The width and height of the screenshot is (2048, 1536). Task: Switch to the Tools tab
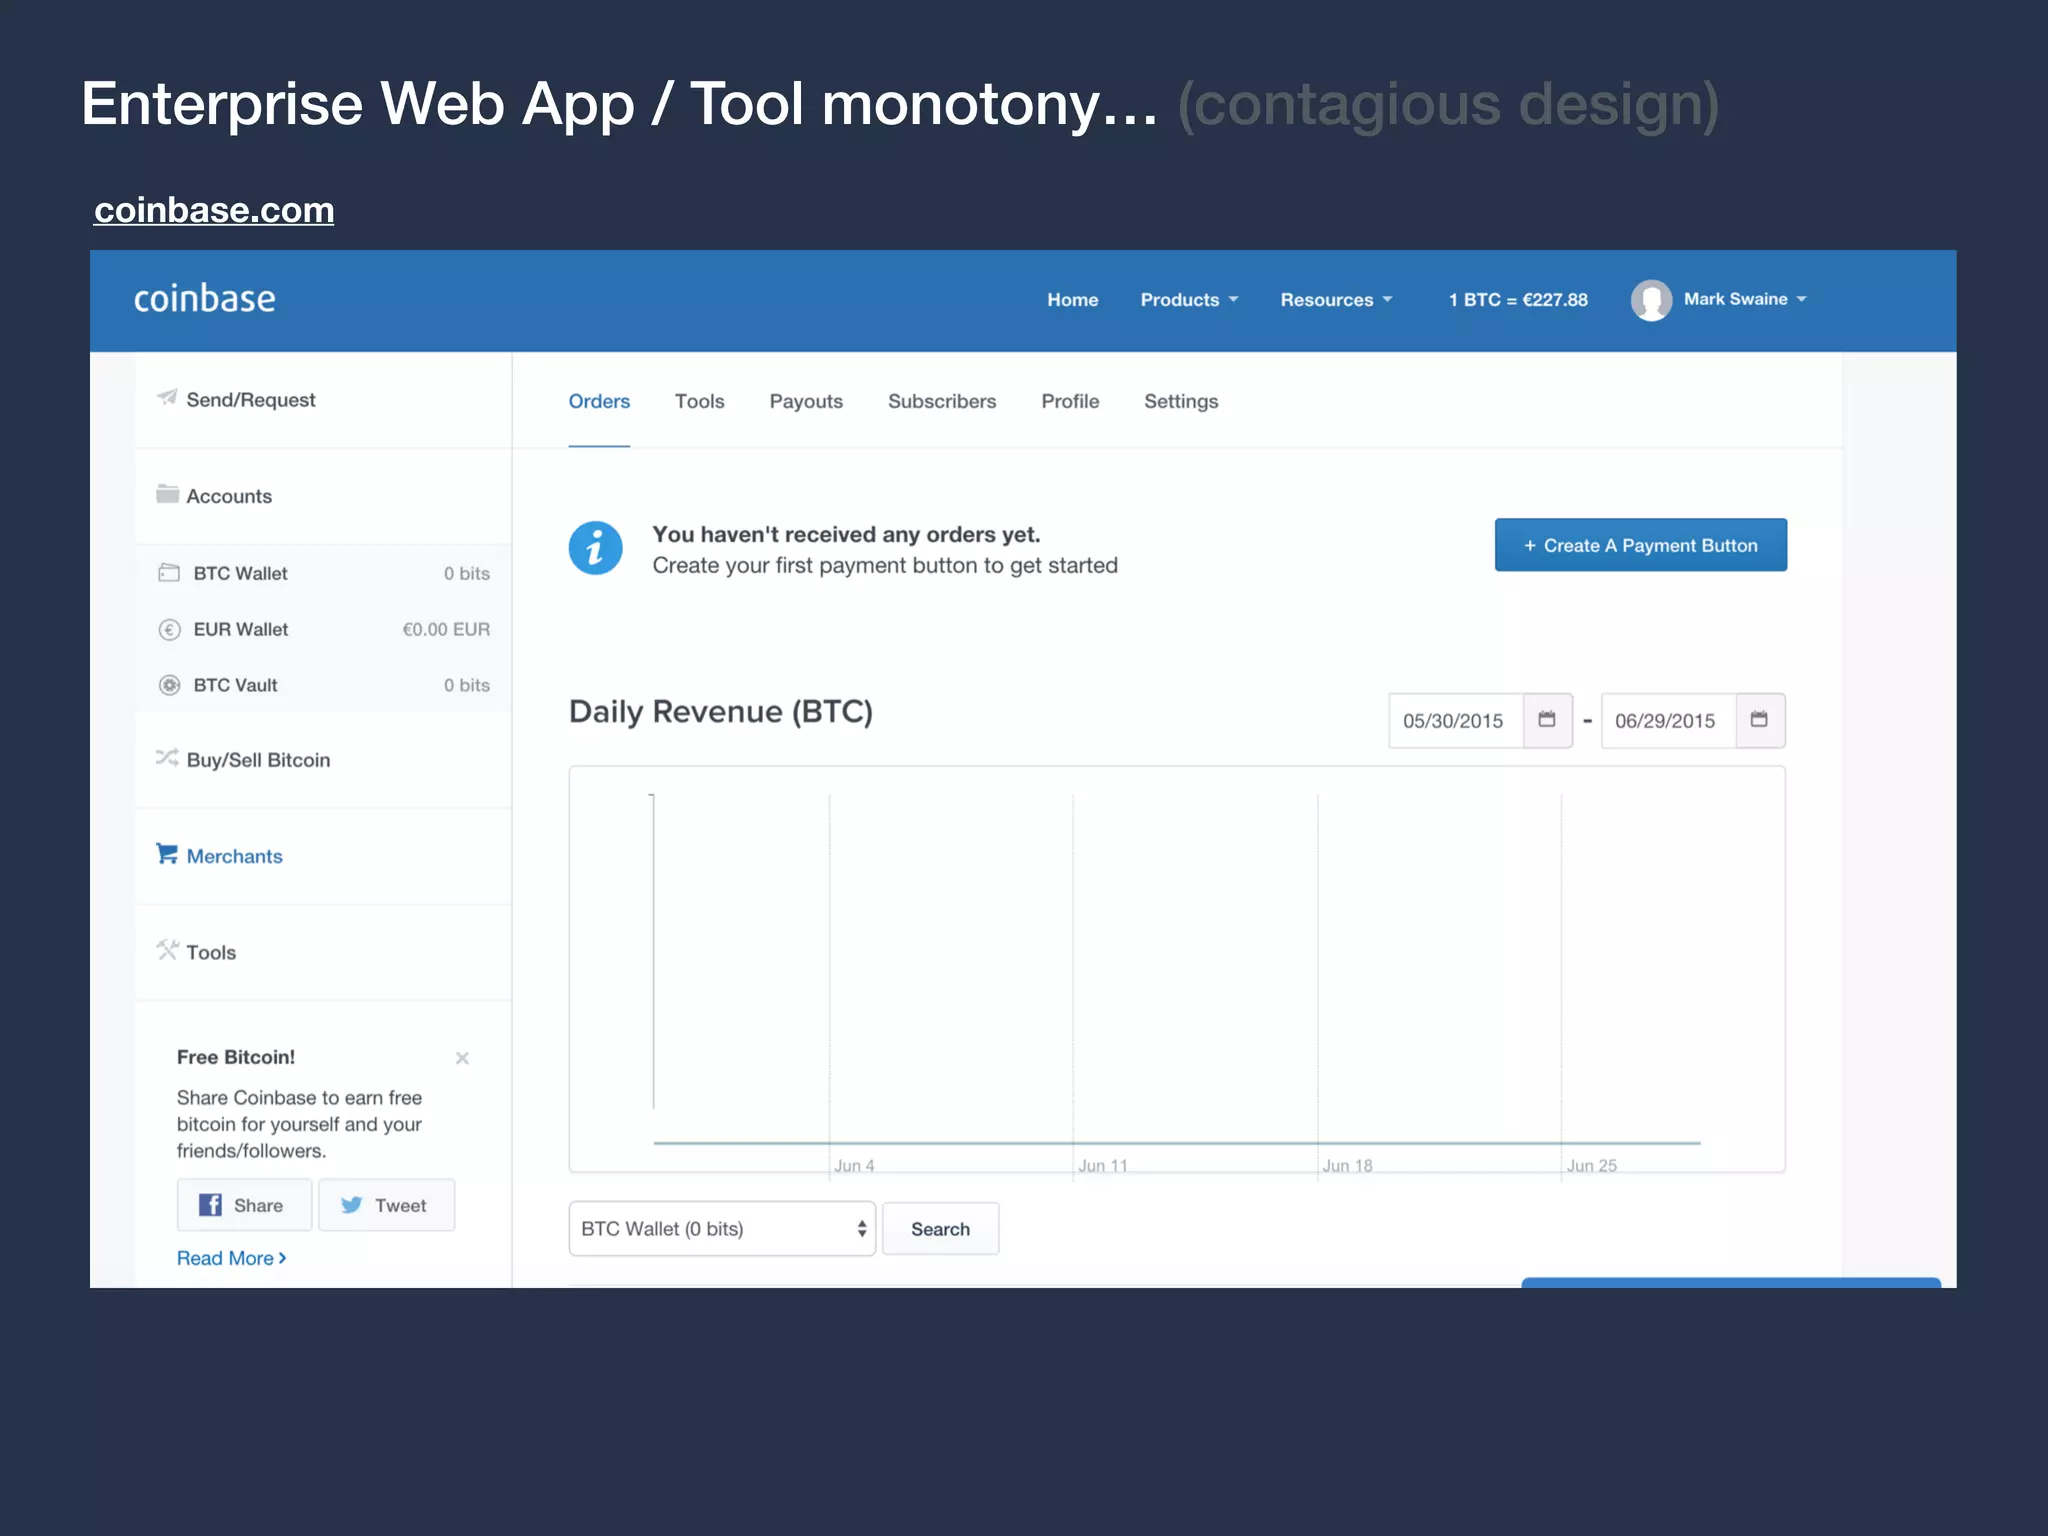[699, 401]
